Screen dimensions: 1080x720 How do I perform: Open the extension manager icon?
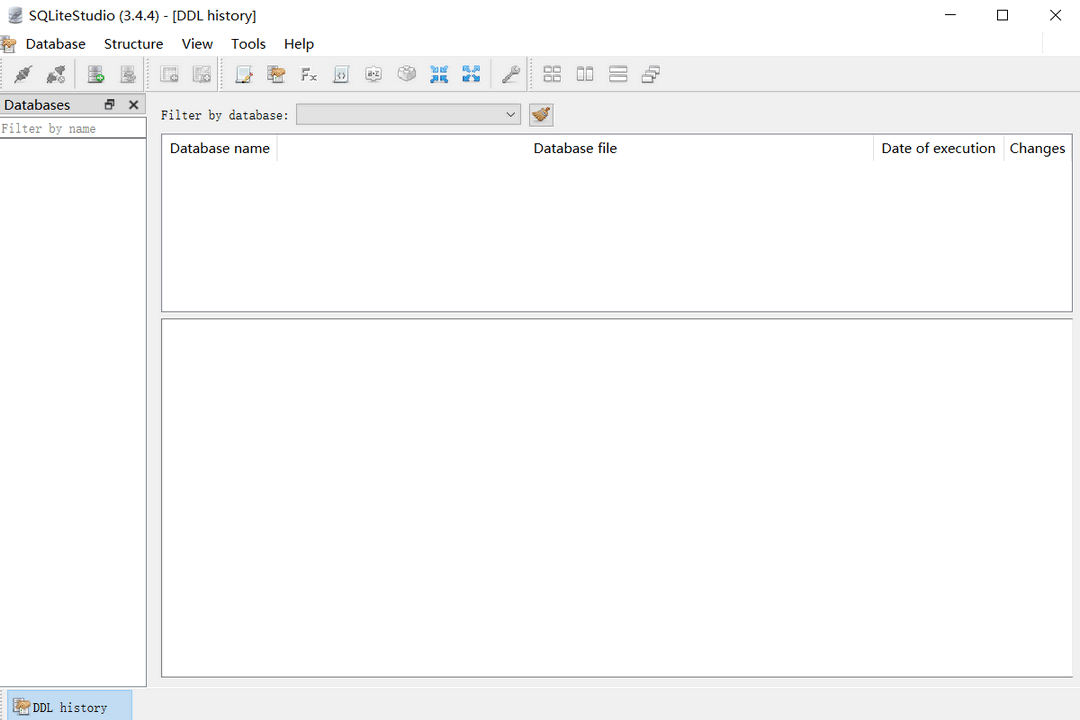tap(406, 74)
